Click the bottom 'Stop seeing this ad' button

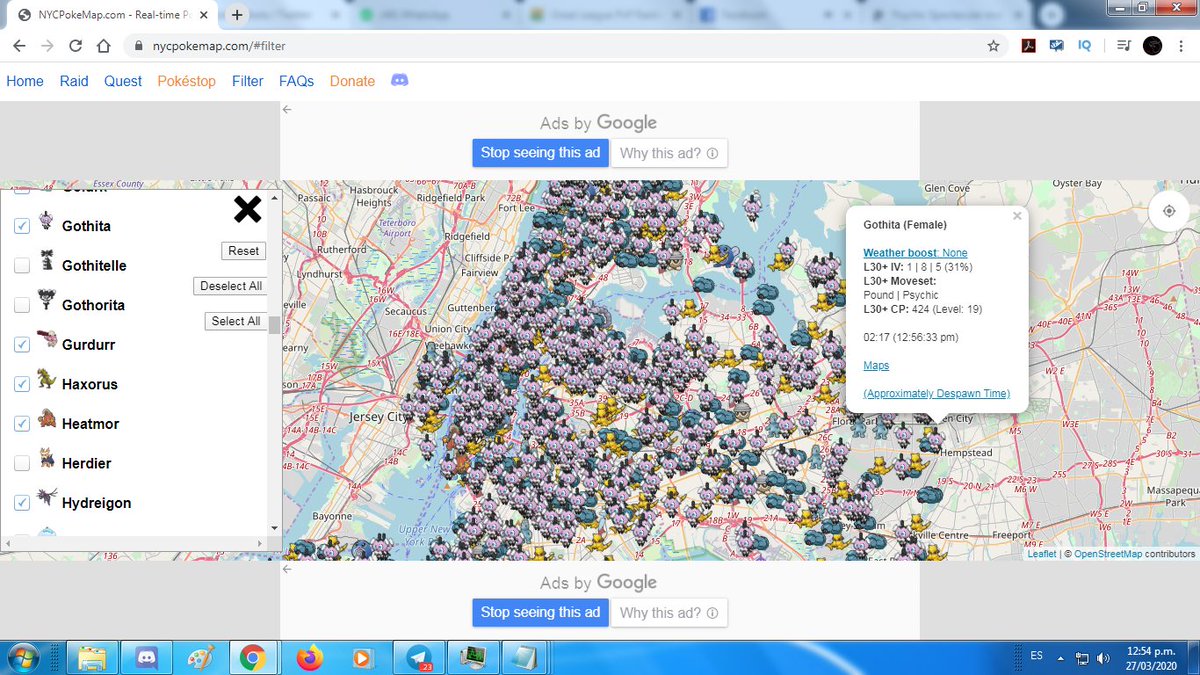point(540,612)
